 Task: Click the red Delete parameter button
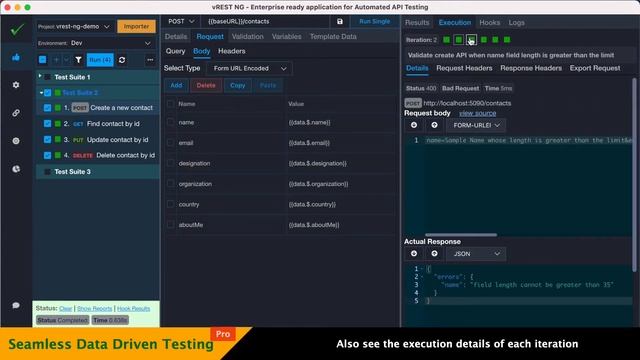coord(206,85)
